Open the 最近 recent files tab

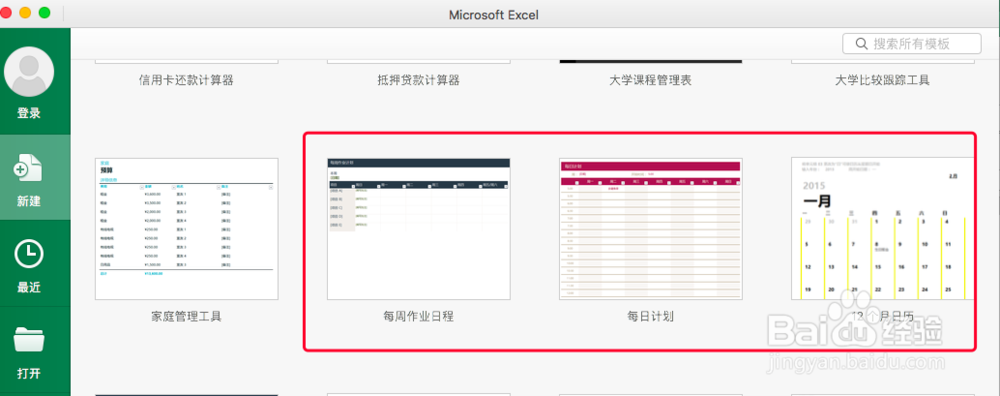point(35,263)
